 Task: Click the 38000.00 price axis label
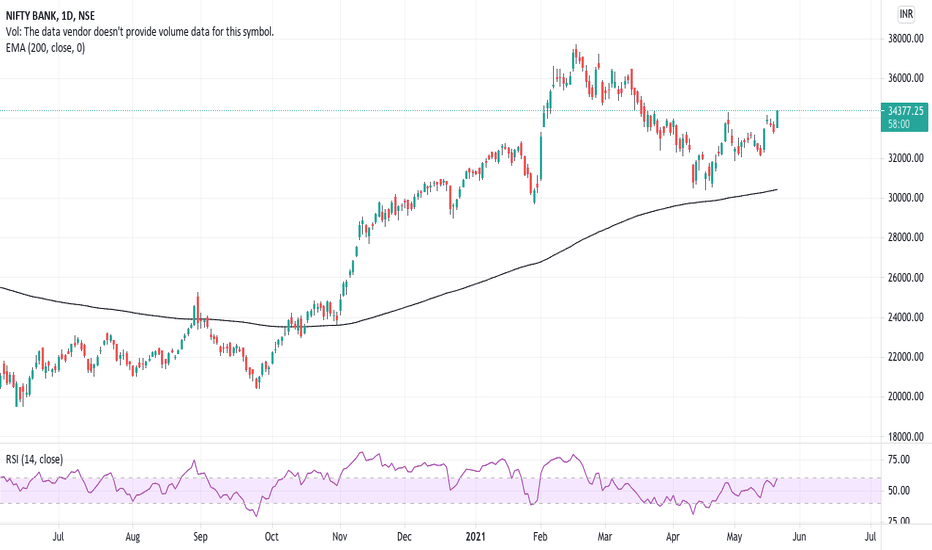point(905,39)
